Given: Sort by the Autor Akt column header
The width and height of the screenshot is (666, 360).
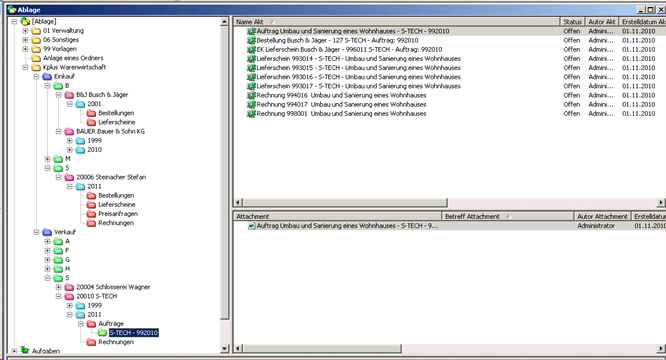Looking at the screenshot, I should [x=601, y=22].
